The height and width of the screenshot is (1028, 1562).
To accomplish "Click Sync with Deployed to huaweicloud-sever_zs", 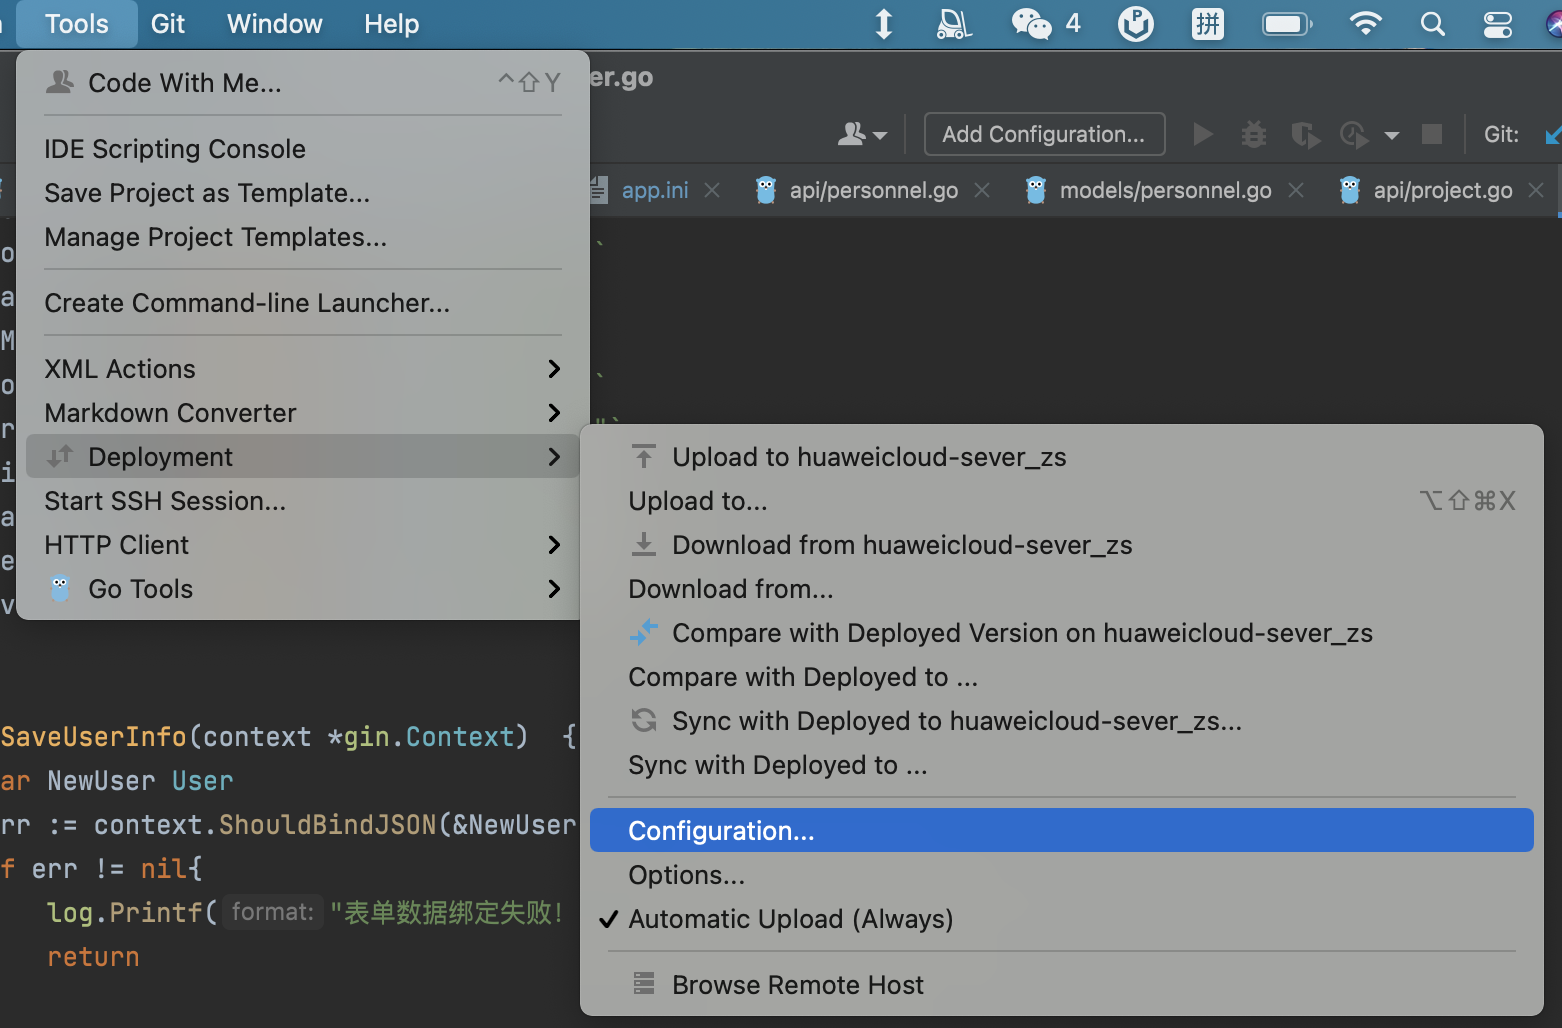I will tap(1061, 721).
